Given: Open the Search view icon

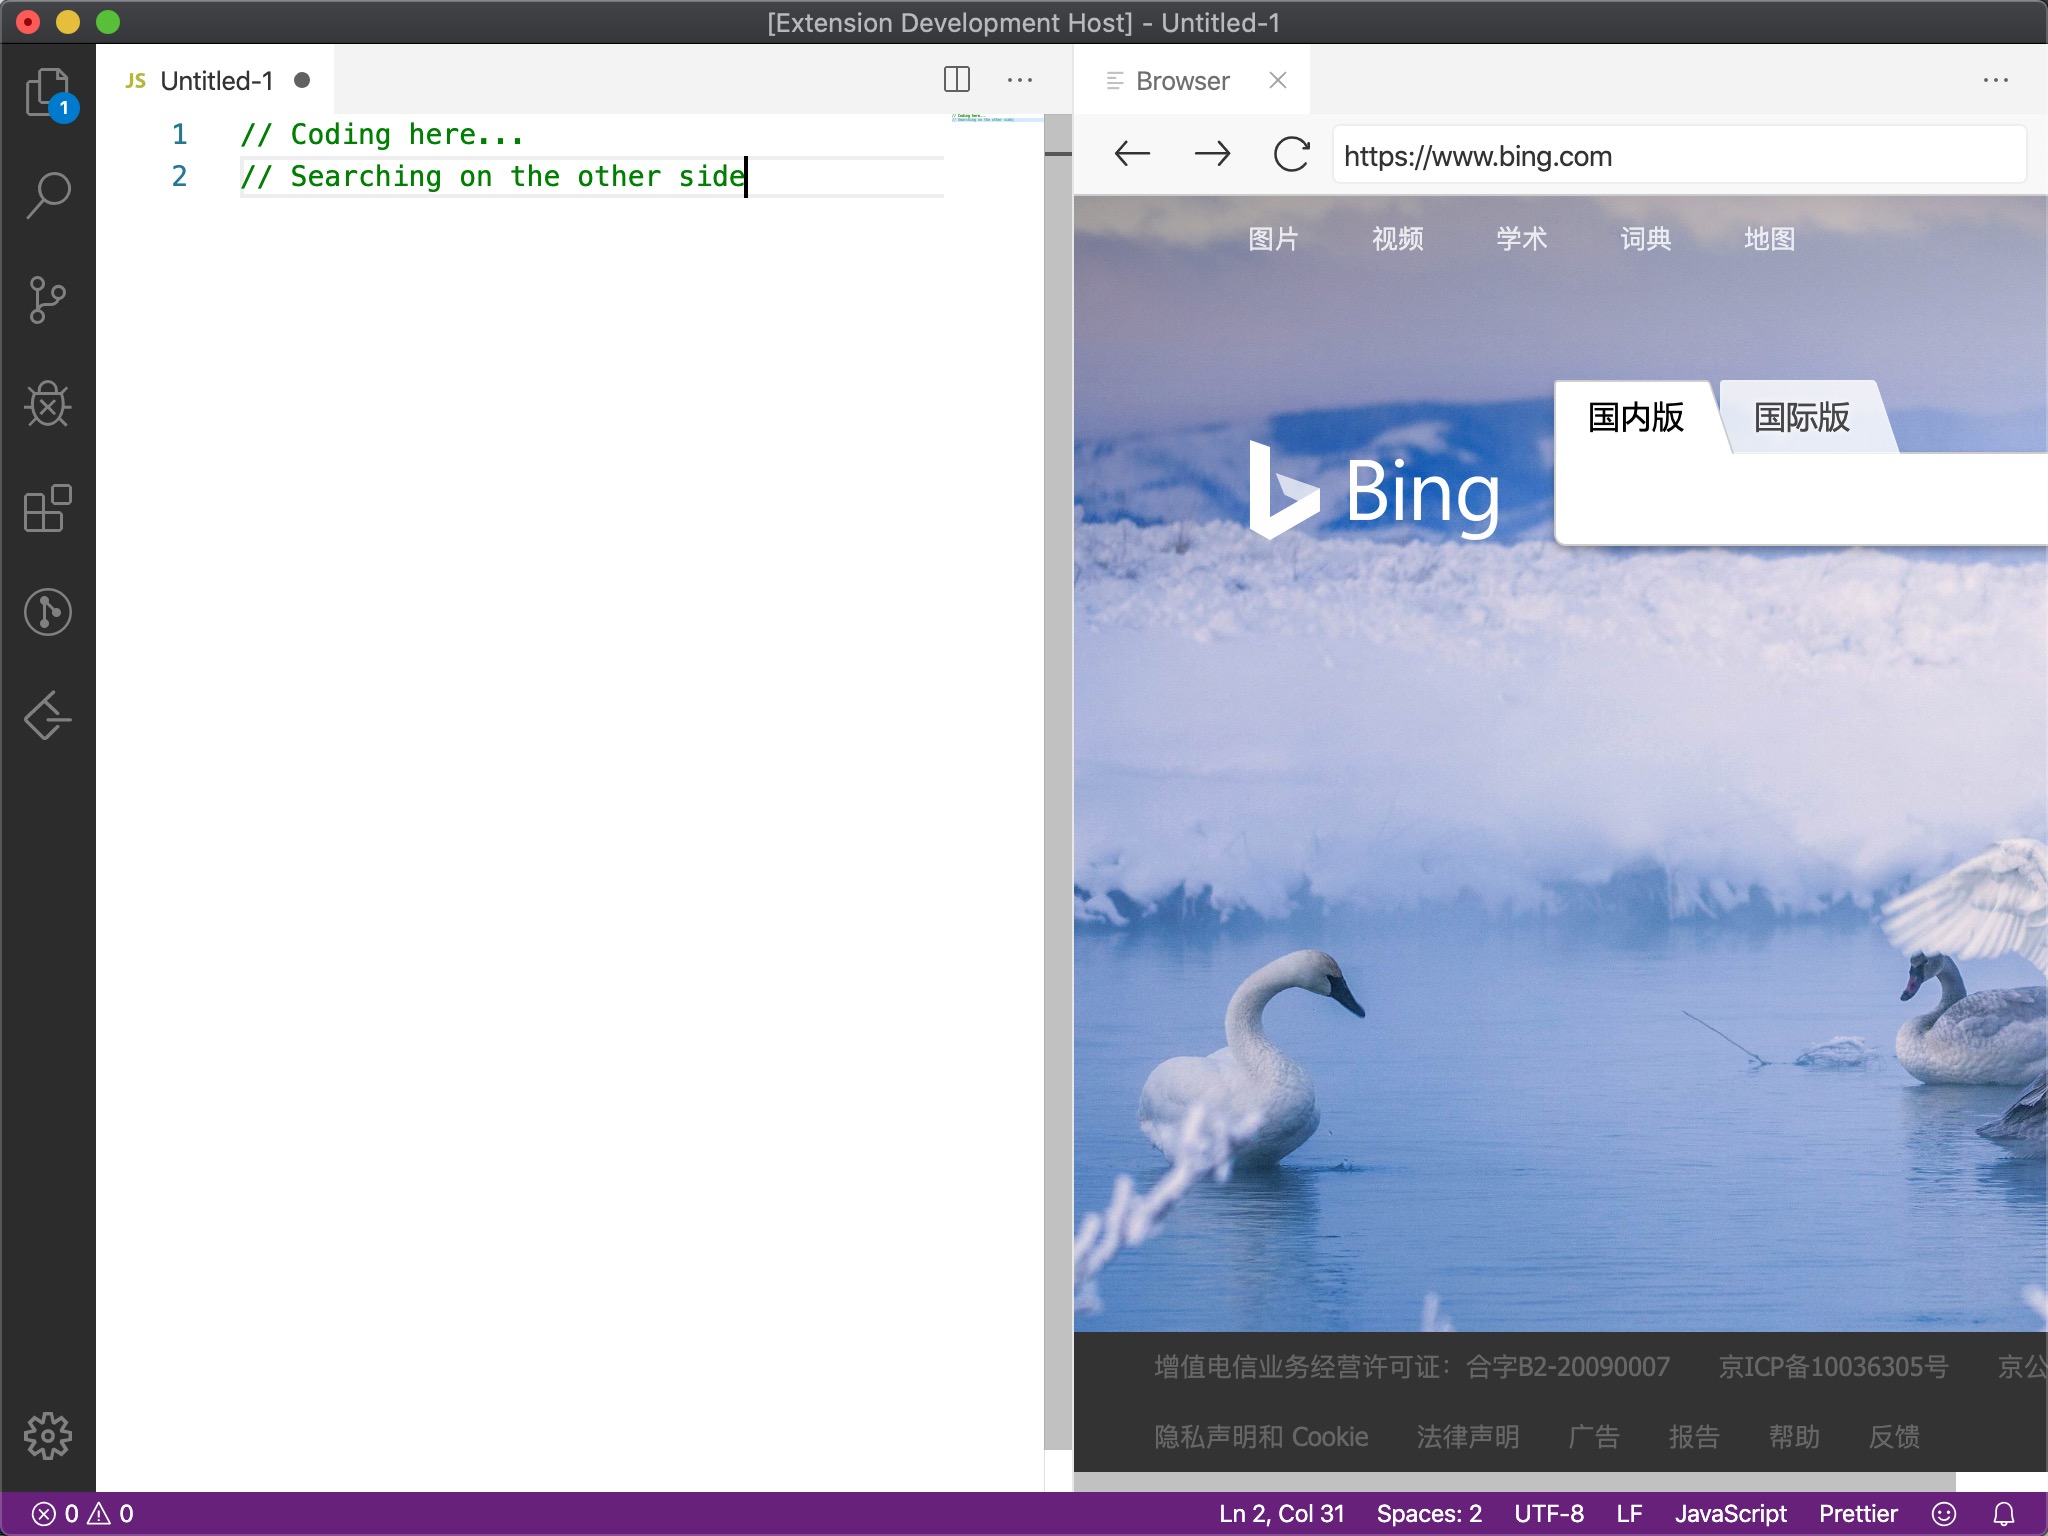Looking at the screenshot, I should click(47, 196).
